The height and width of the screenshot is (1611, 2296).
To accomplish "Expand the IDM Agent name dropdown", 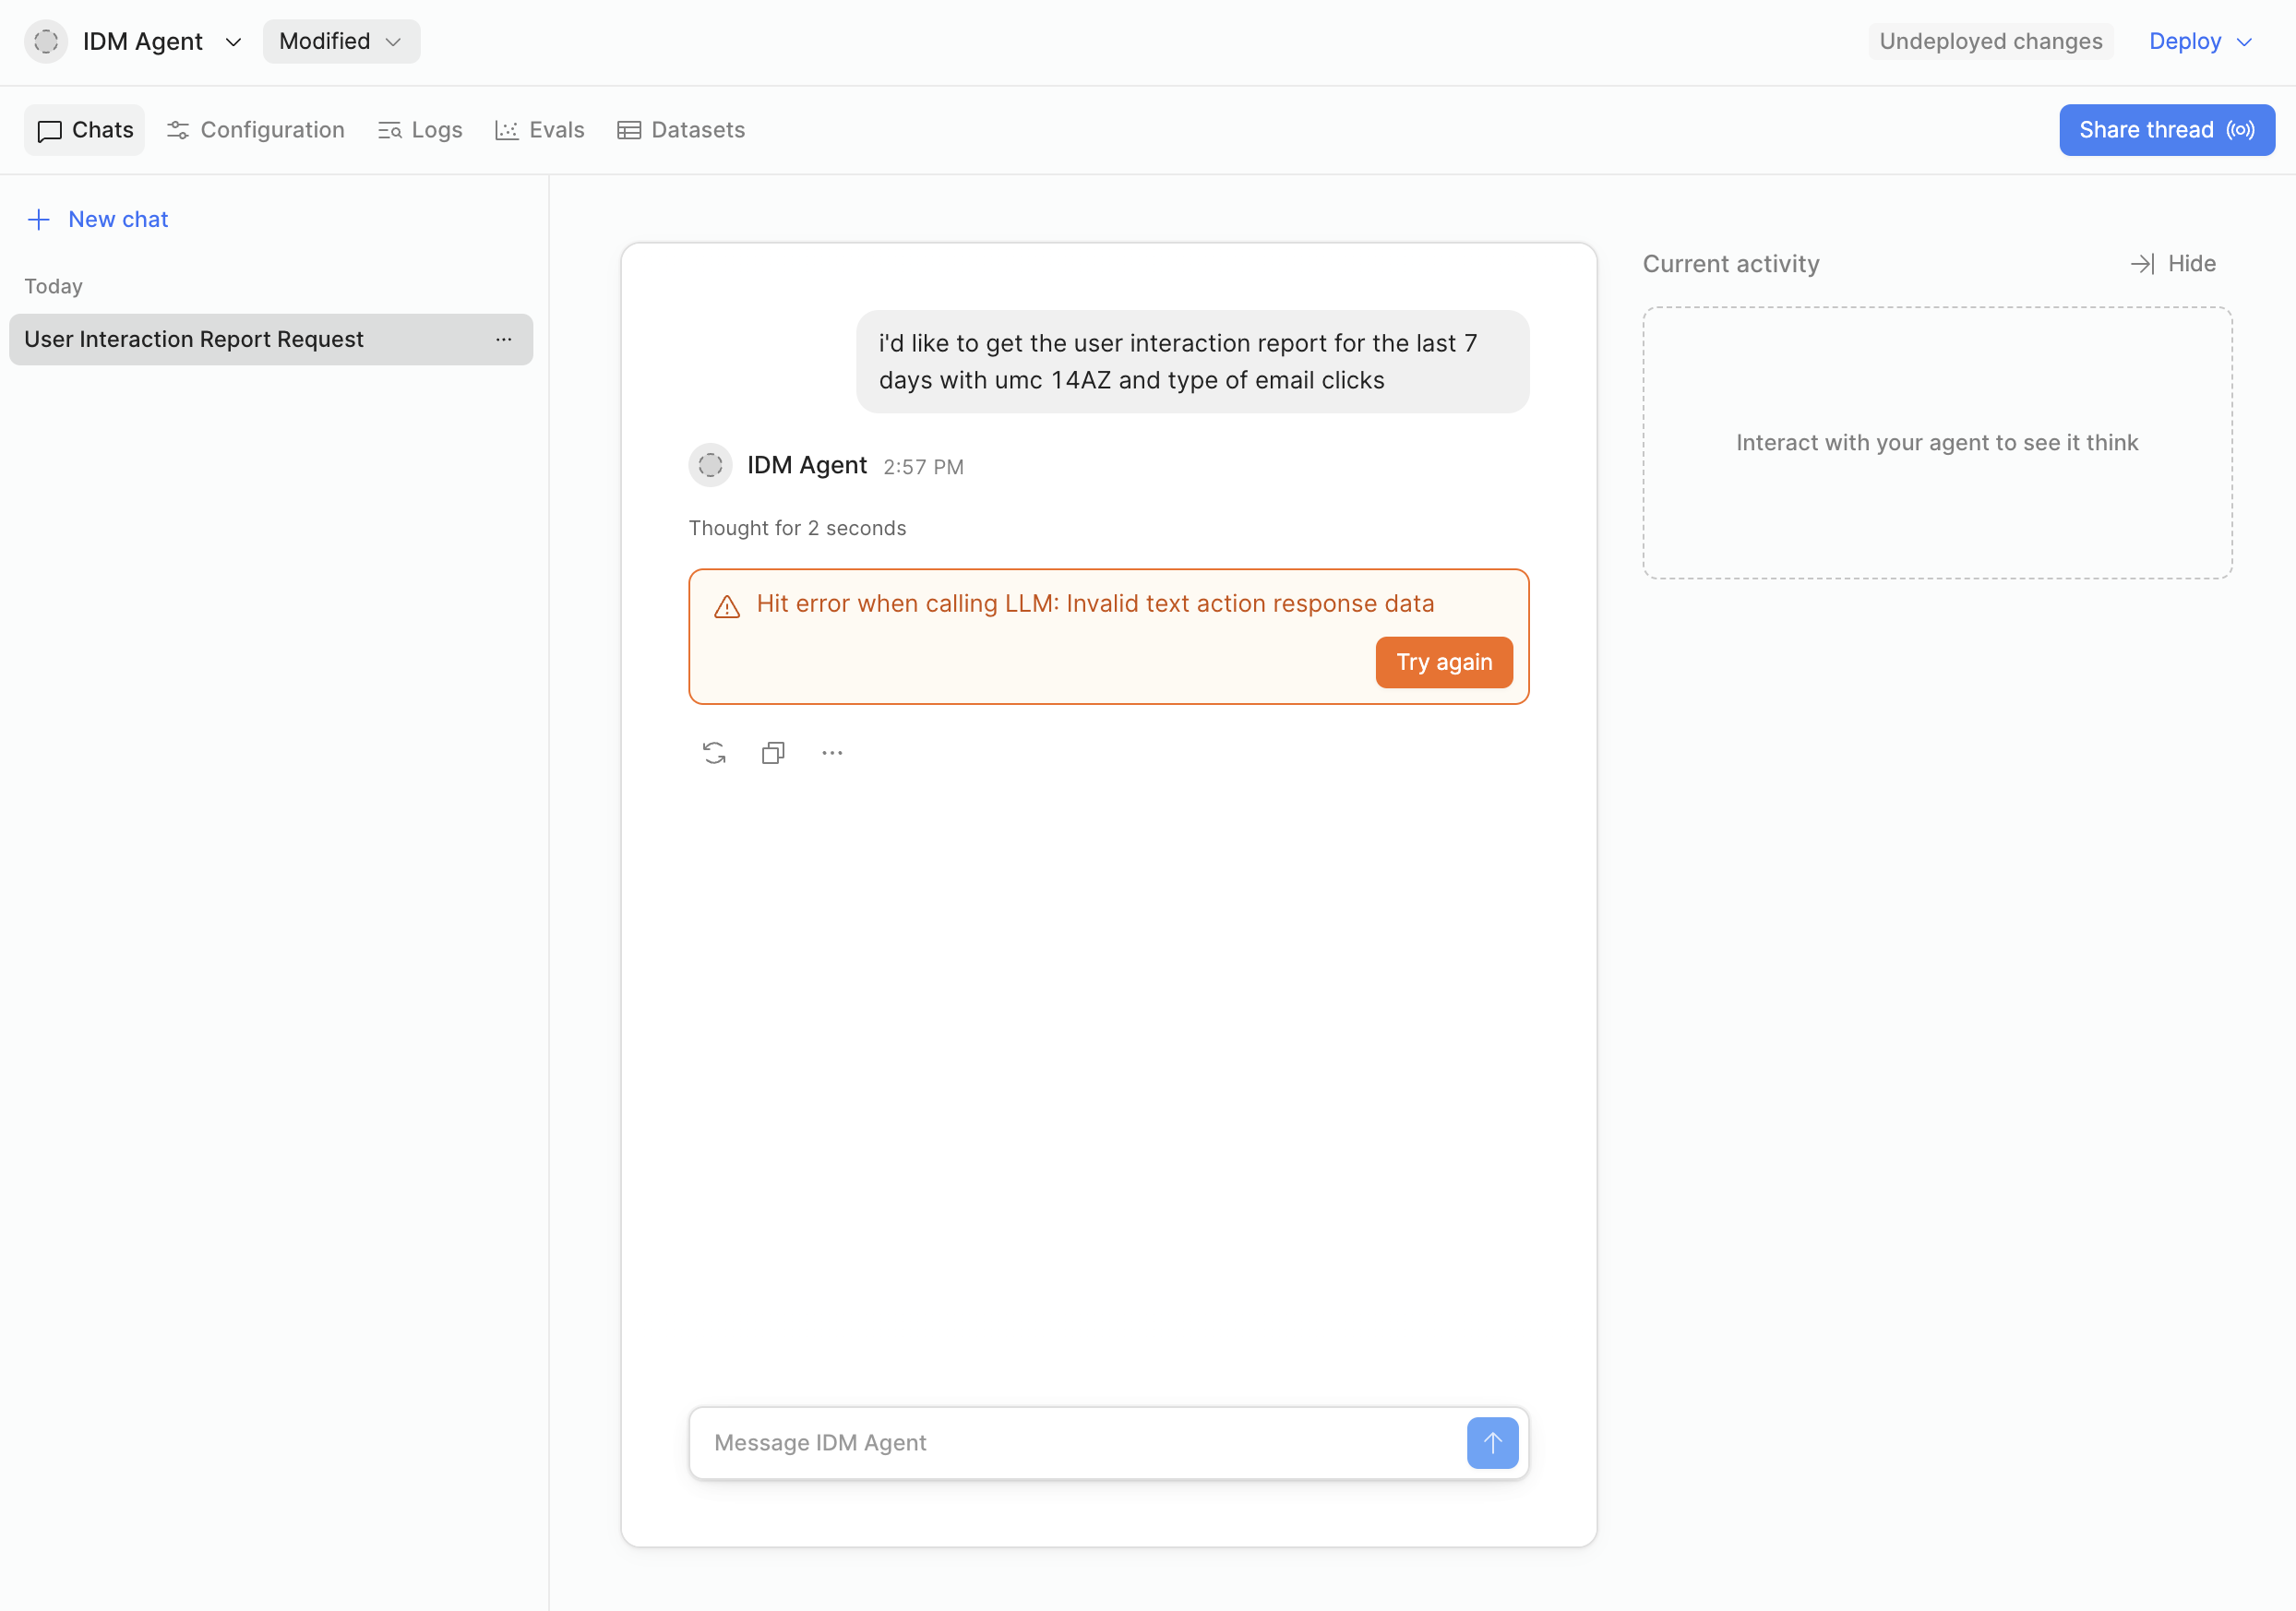I will tap(233, 42).
